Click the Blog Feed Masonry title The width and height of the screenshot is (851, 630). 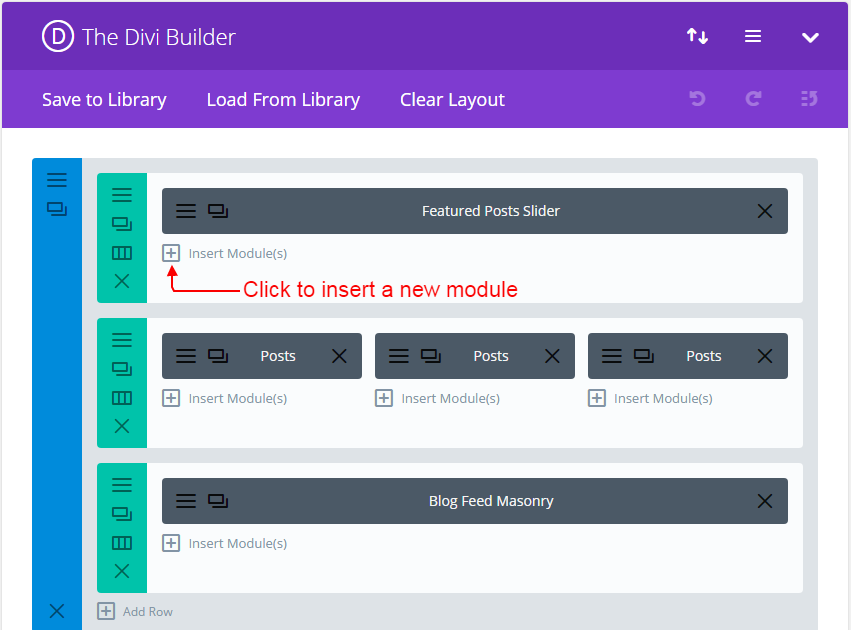pos(491,501)
